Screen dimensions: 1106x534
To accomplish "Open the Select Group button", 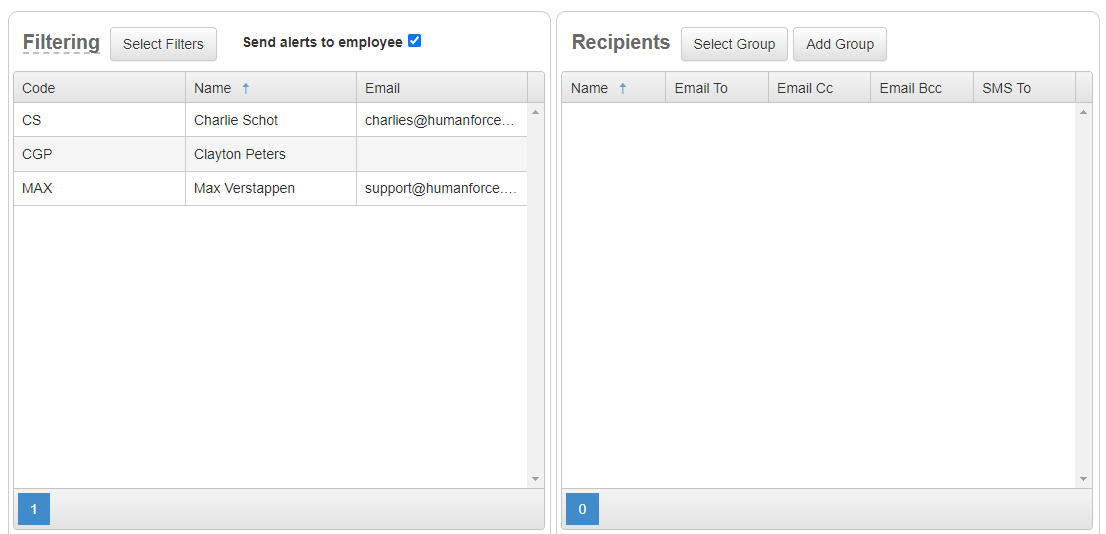I will 734,44.
